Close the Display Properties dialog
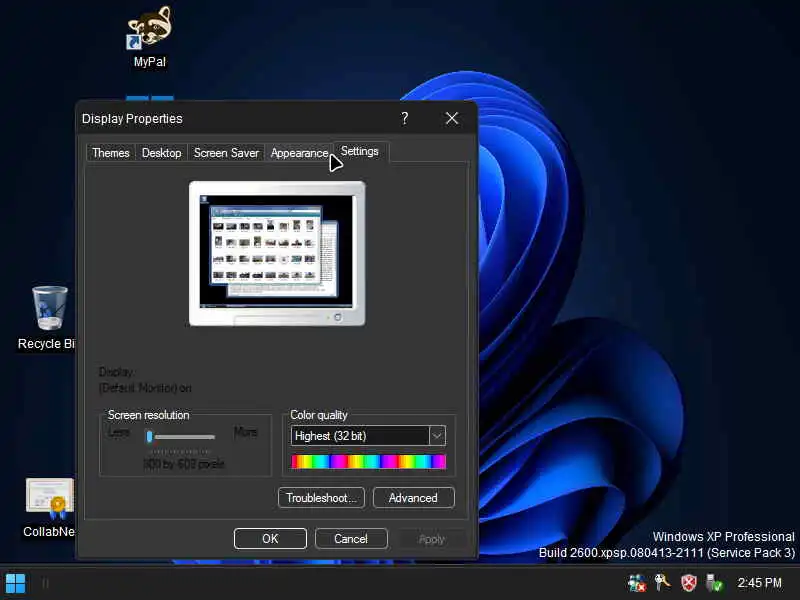Screen dimensions: 800x600 click(x=452, y=118)
